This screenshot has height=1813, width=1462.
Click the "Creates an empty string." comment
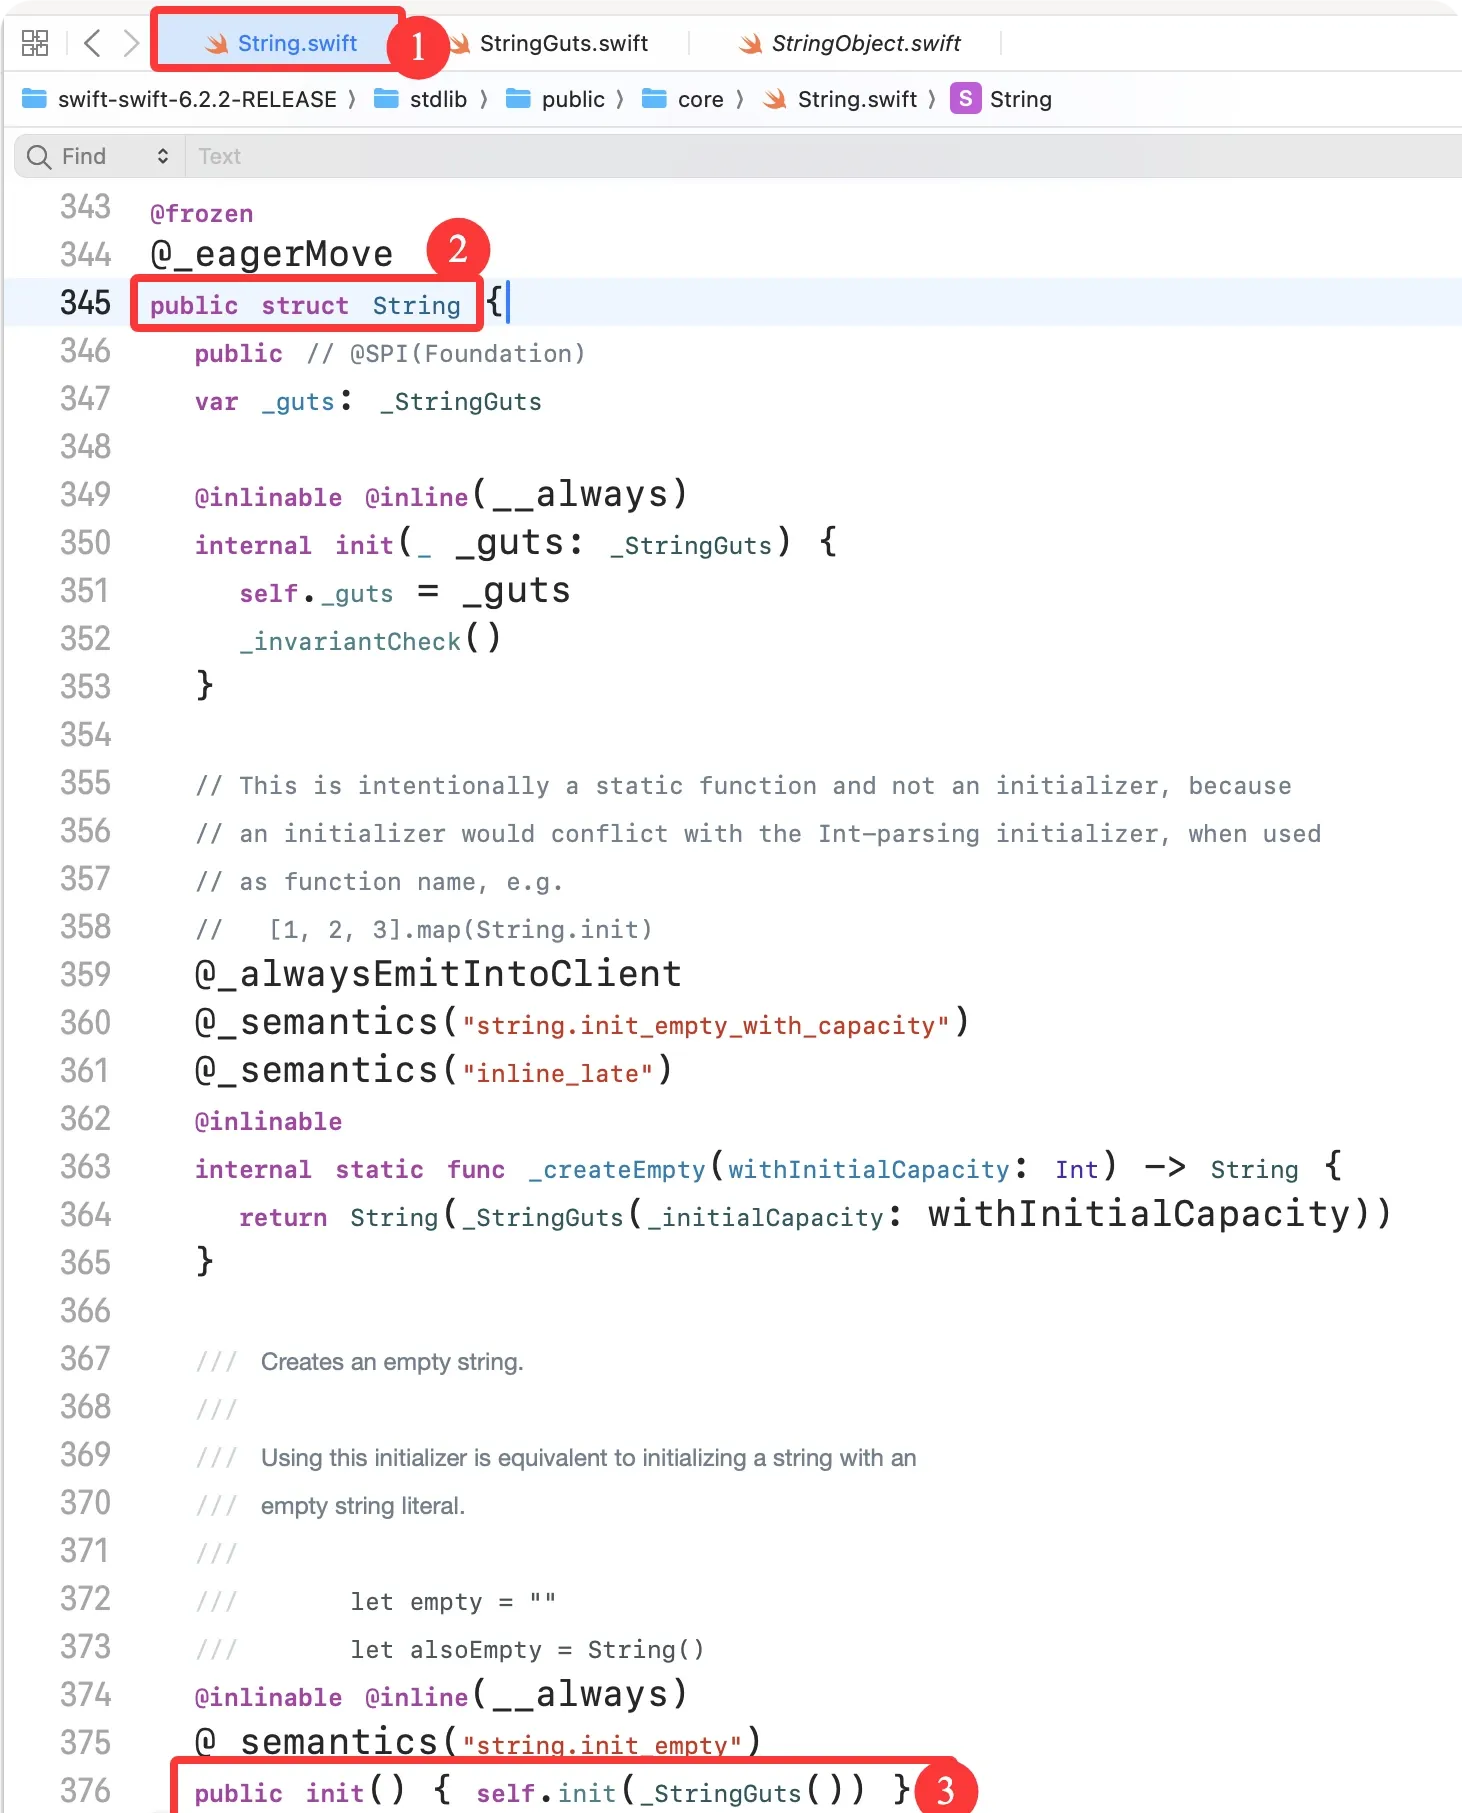pyautogui.click(x=392, y=1362)
